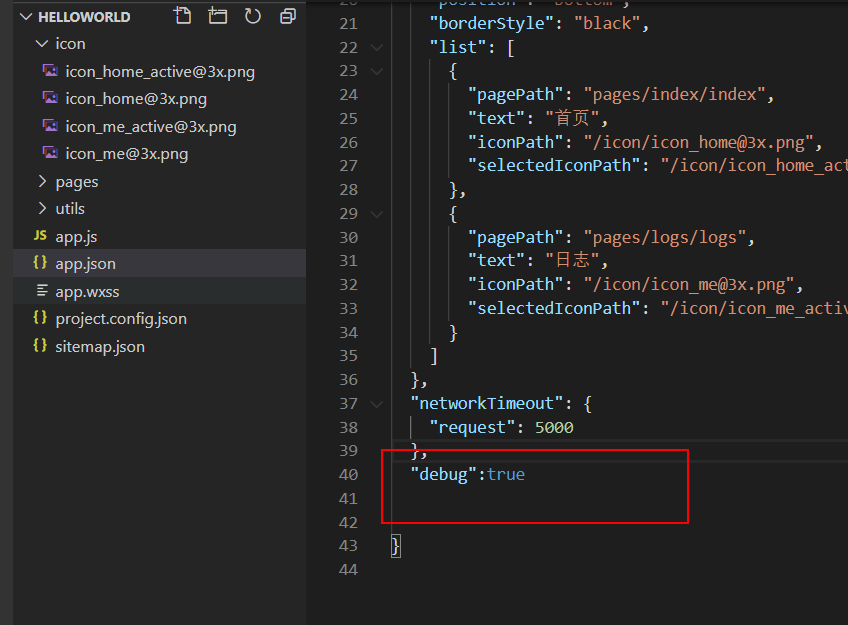848x625 pixels.
Task: Fold the networkTimeout block at line 37
Action: pos(377,404)
